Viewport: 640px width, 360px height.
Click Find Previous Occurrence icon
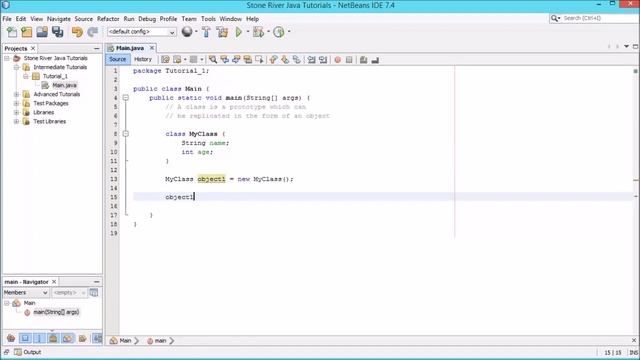click(x=224, y=60)
